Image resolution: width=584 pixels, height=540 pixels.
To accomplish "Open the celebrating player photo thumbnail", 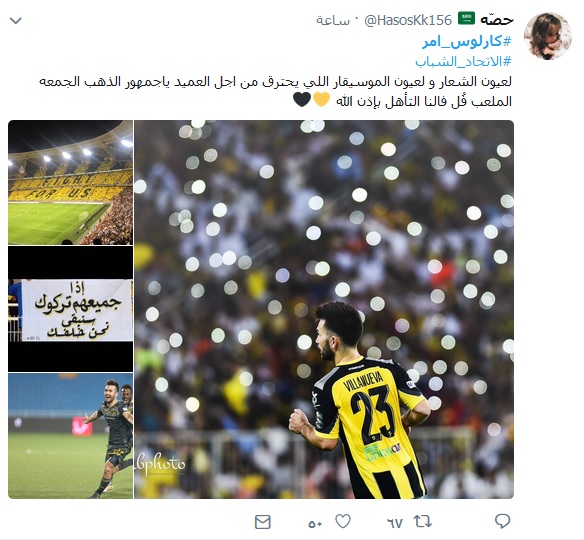I will click(70, 436).
